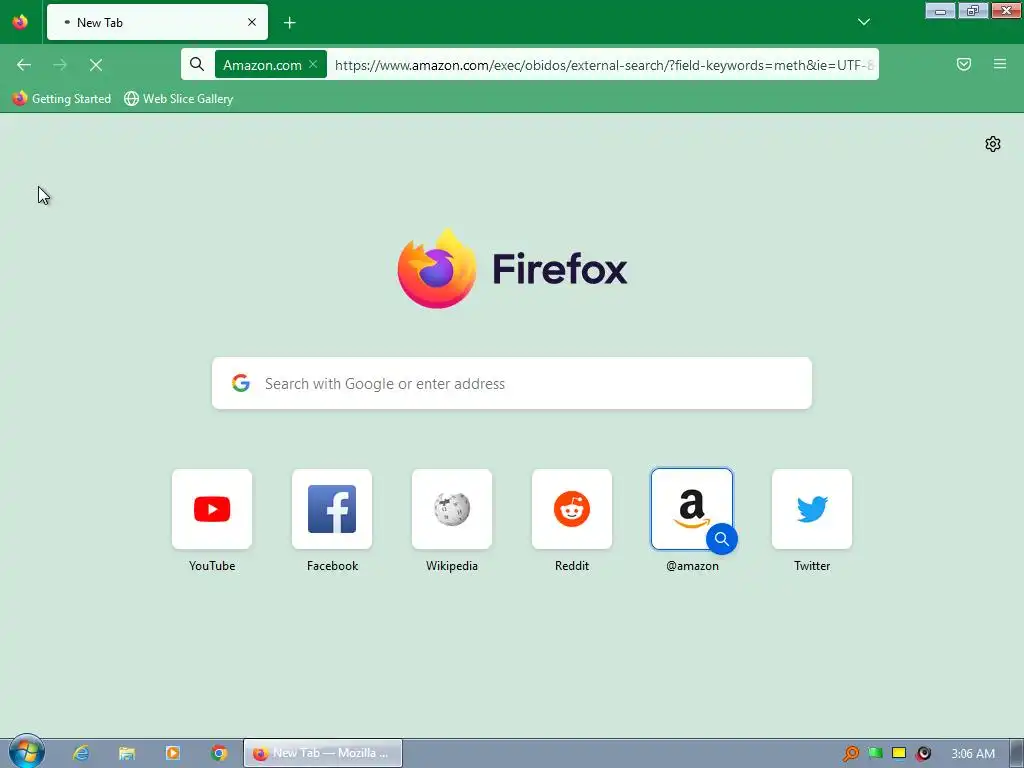Screen dimensions: 1024x768
Task: Click the Search with Google field
Action: [x=512, y=383]
